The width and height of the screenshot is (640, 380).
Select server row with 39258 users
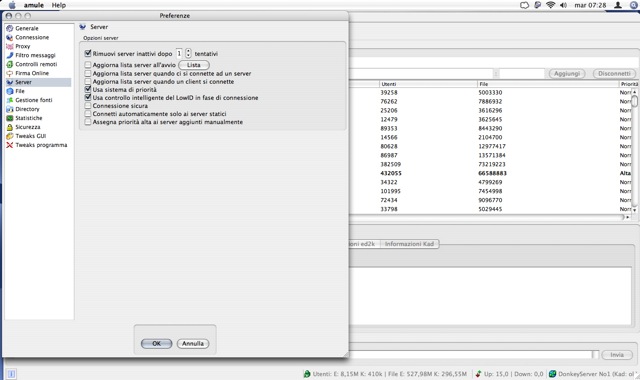pos(490,93)
